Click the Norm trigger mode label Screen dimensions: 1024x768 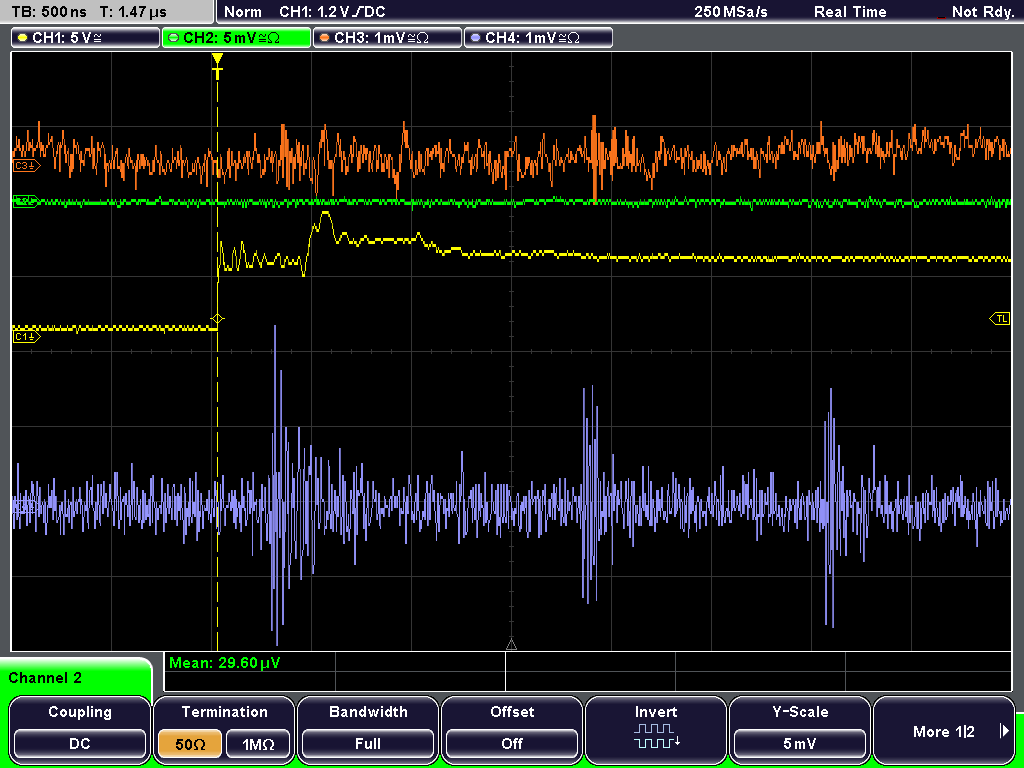[x=242, y=12]
